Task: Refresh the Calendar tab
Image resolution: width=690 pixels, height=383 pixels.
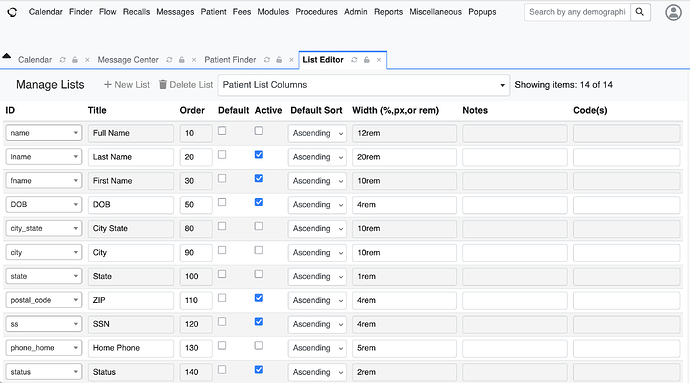Action: [x=62, y=60]
